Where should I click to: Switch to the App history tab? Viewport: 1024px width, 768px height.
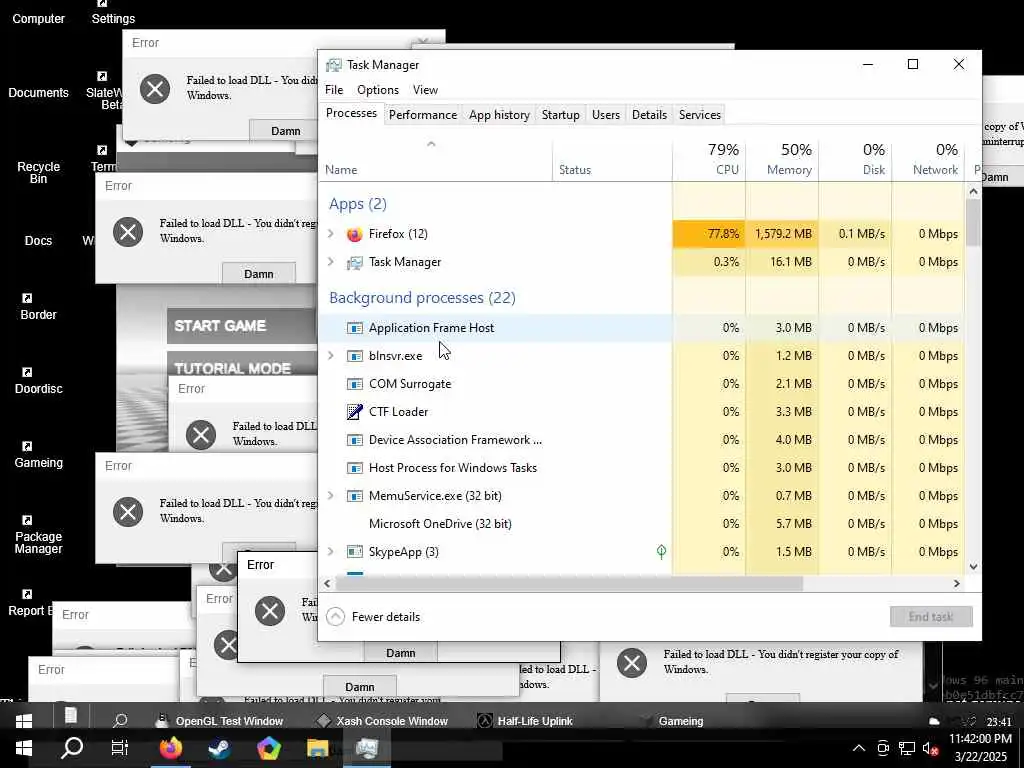pyautogui.click(x=499, y=115)
